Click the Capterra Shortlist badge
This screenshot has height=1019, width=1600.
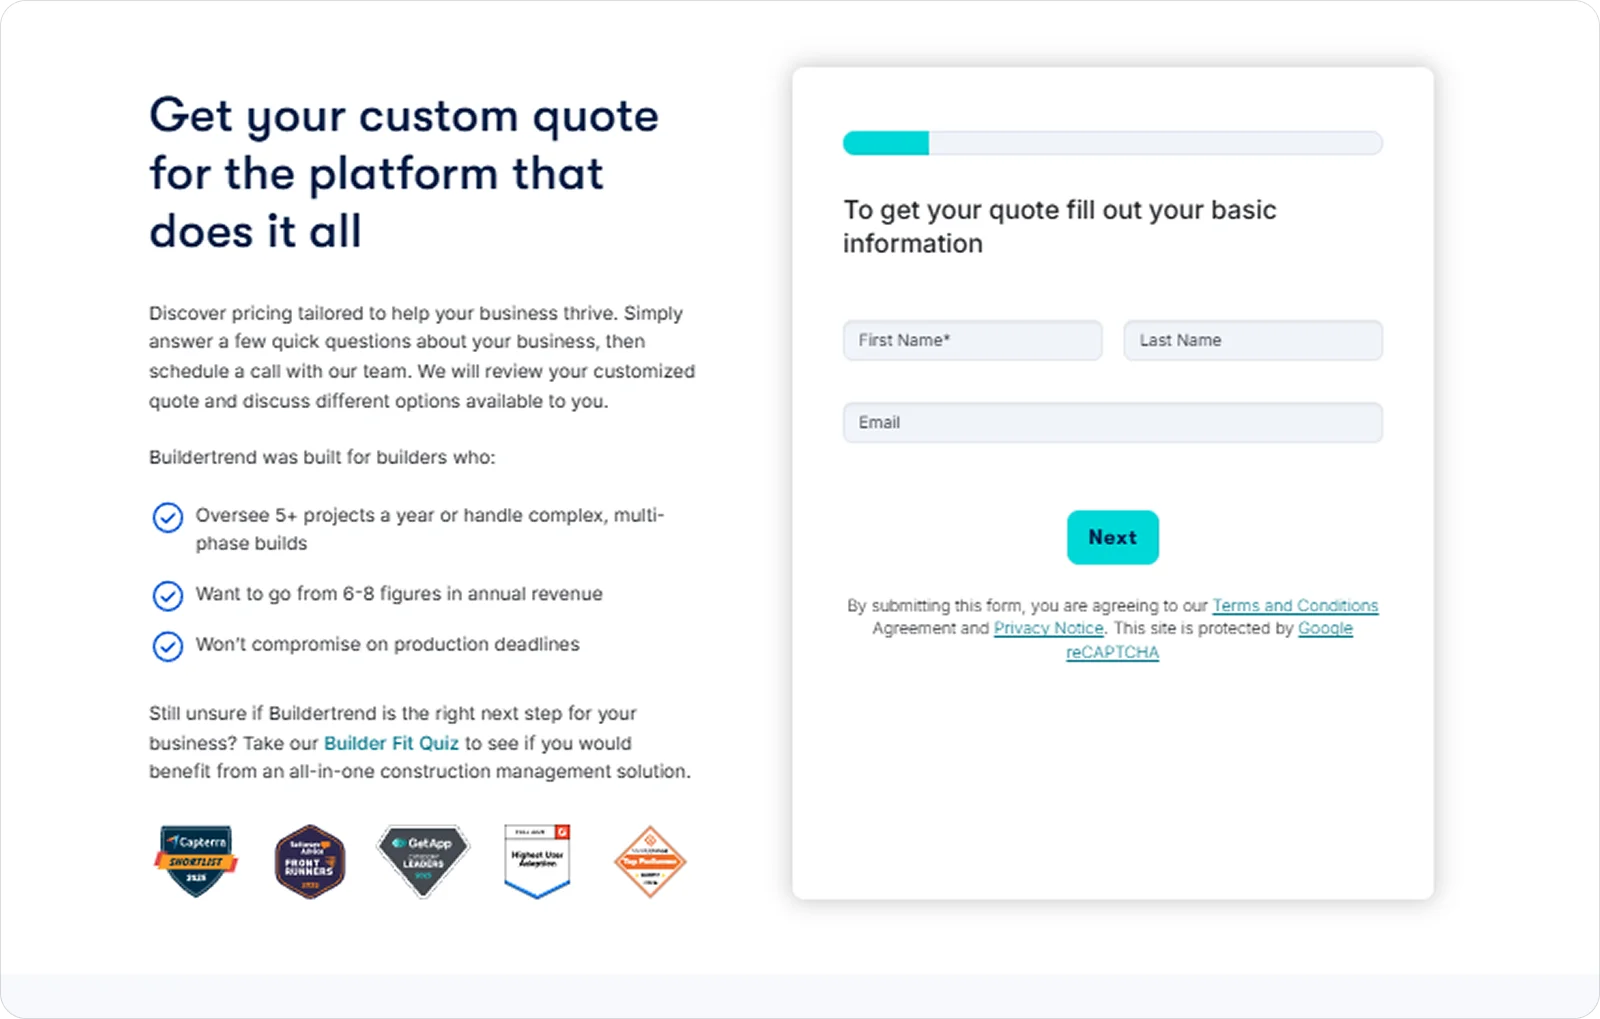coord(196,861)
